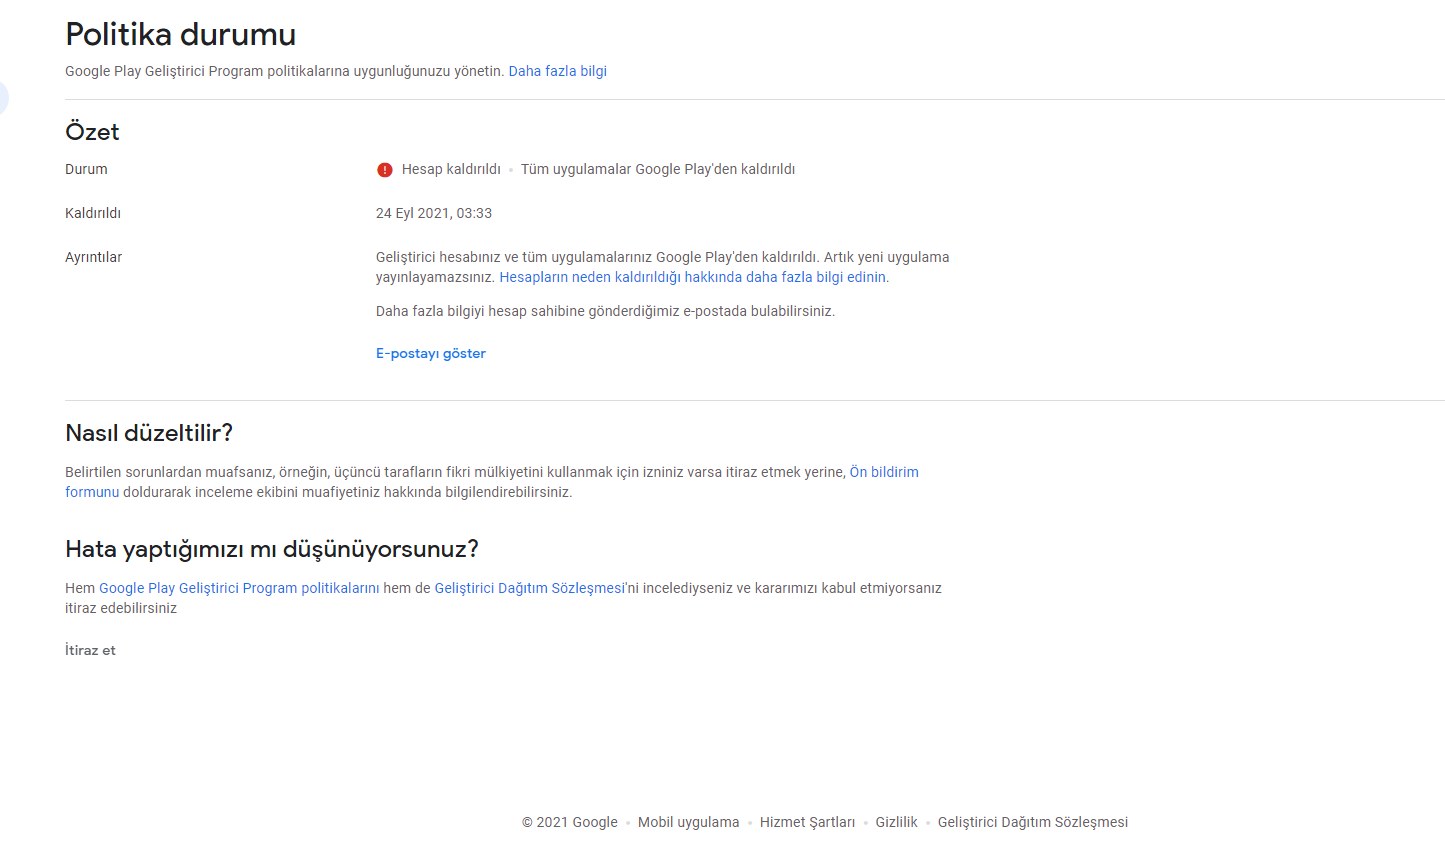Image resolution: width=1445 pixels, height=868 pixels.
Task: Open 'Geliştirici Dağıtım Sözleşmesi' link in paragraph
Action: coord(529,588)
